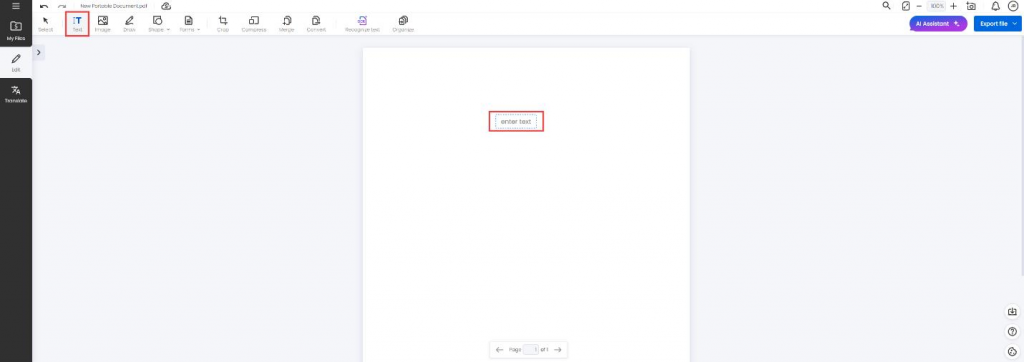Open the AI Assistant

coord(938,24)
